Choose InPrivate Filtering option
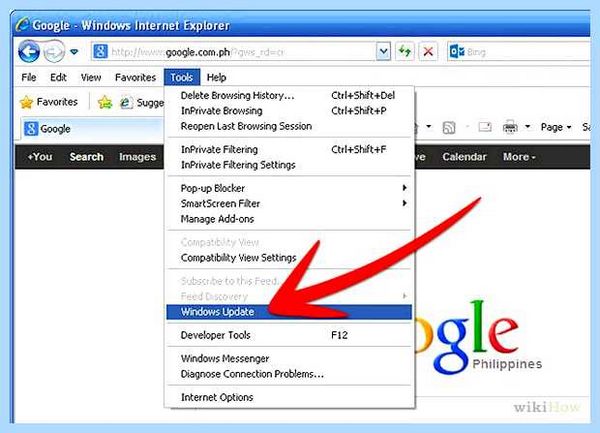This screenshot has width=600, height=433. [x=289, y=149]
